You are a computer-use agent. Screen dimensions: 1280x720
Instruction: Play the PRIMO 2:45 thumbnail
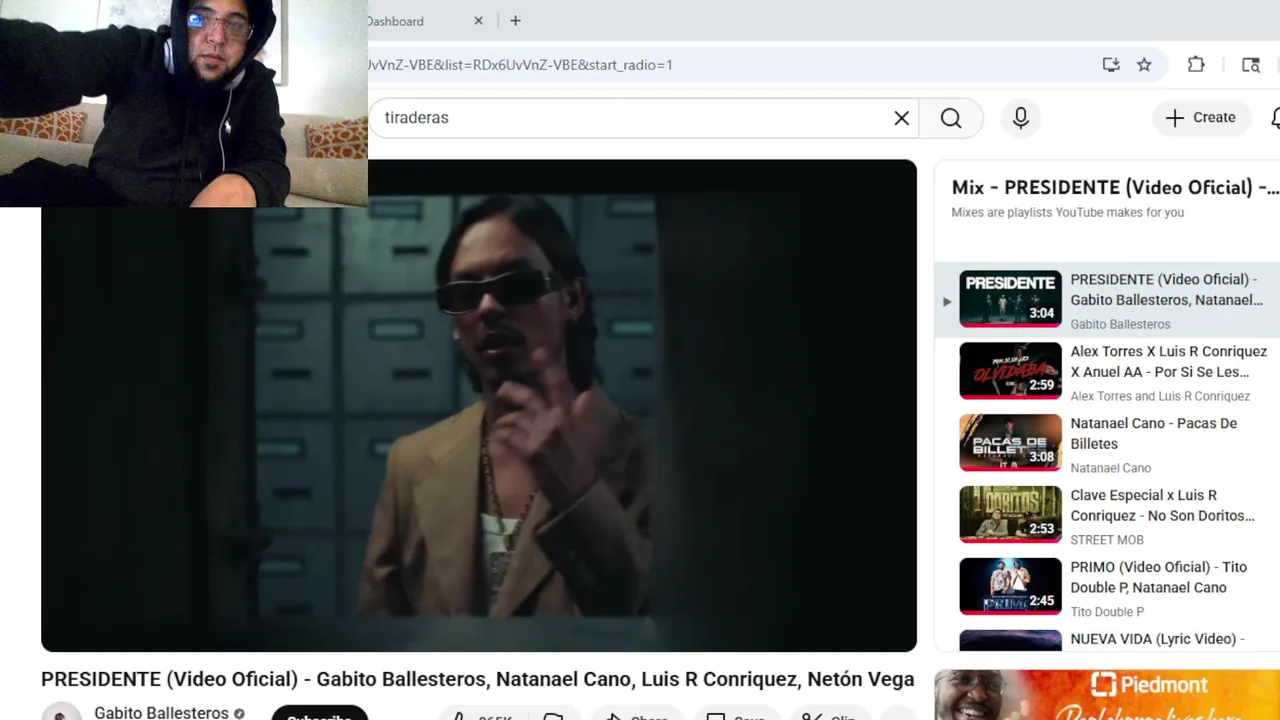pos(1010,586)
